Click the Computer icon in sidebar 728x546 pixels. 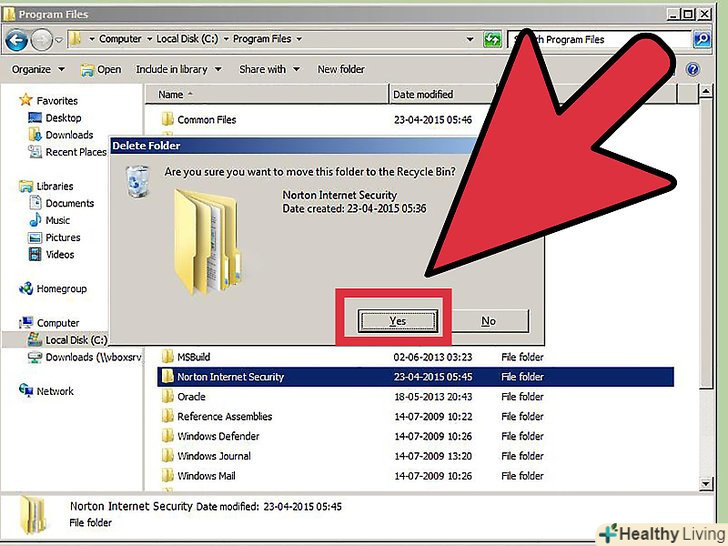click(x=26, y=322)
